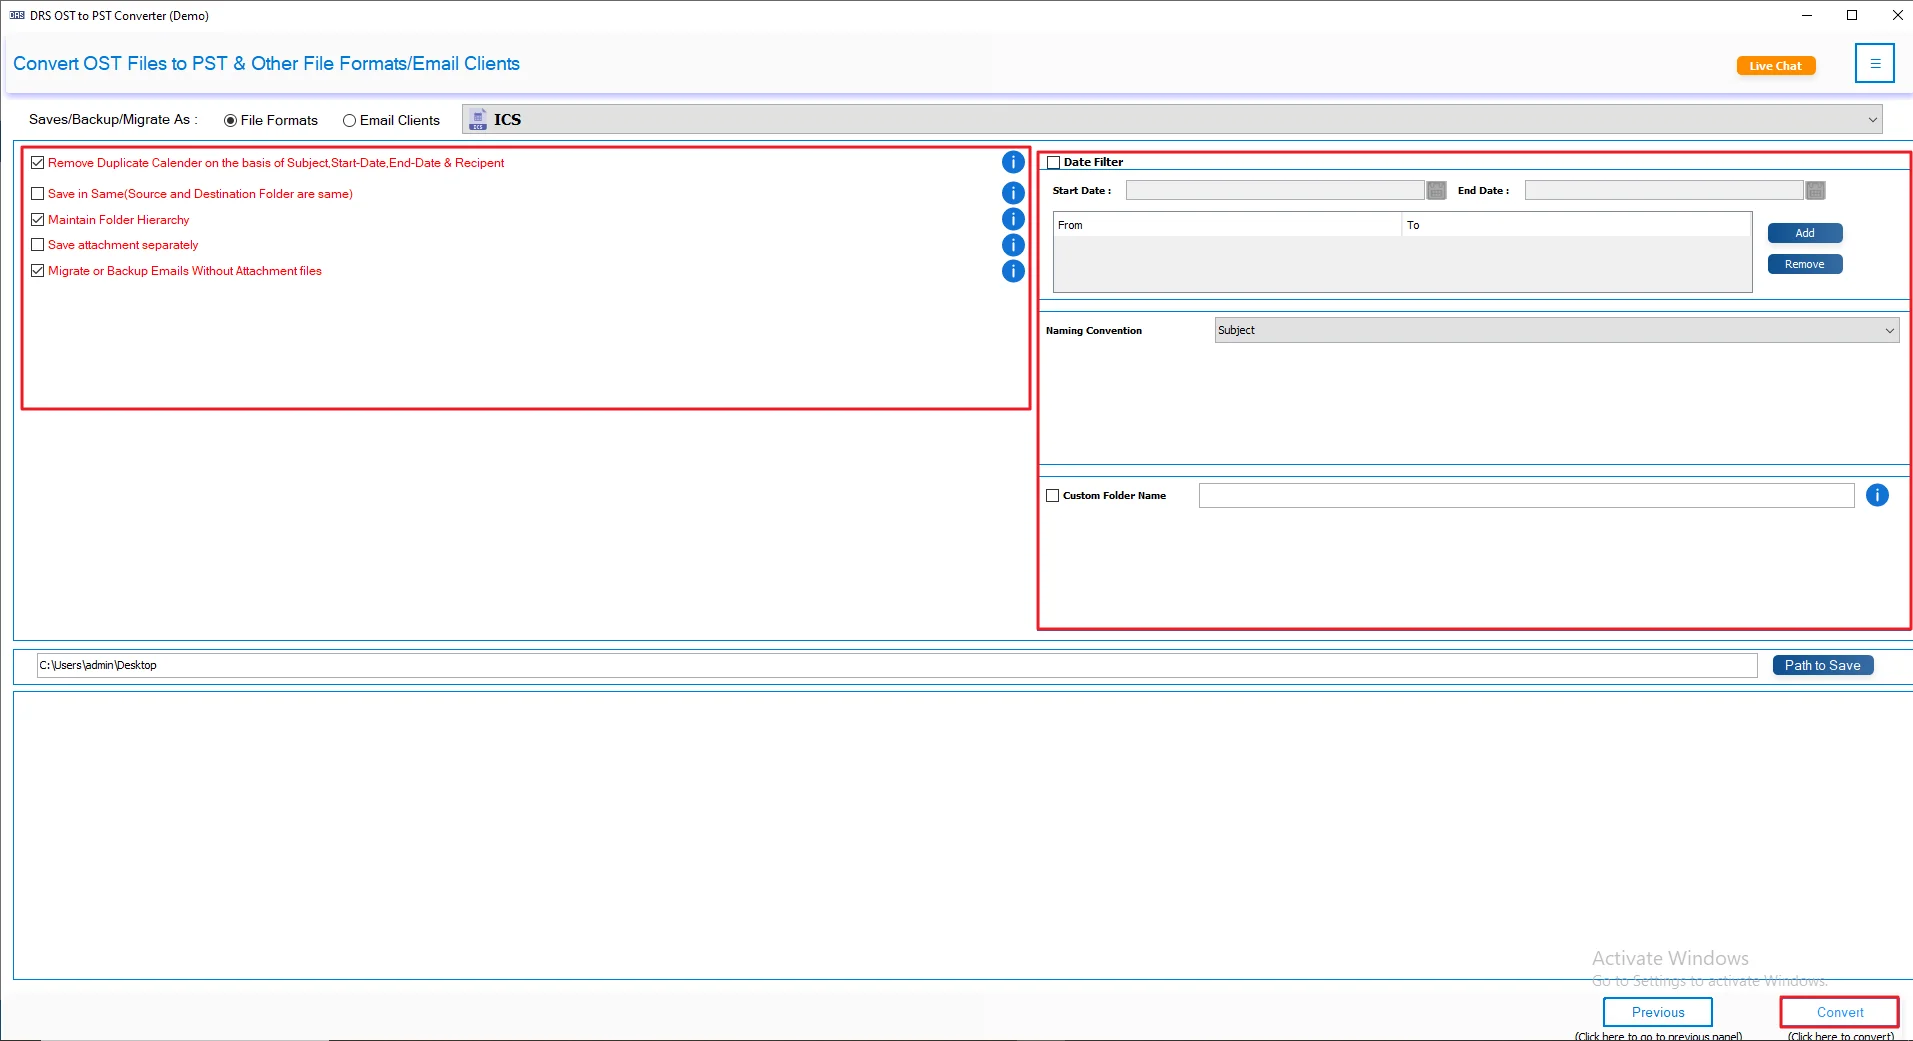
Task: Click Saves/Backup/Migrate As label
Action: coord(113,120)
